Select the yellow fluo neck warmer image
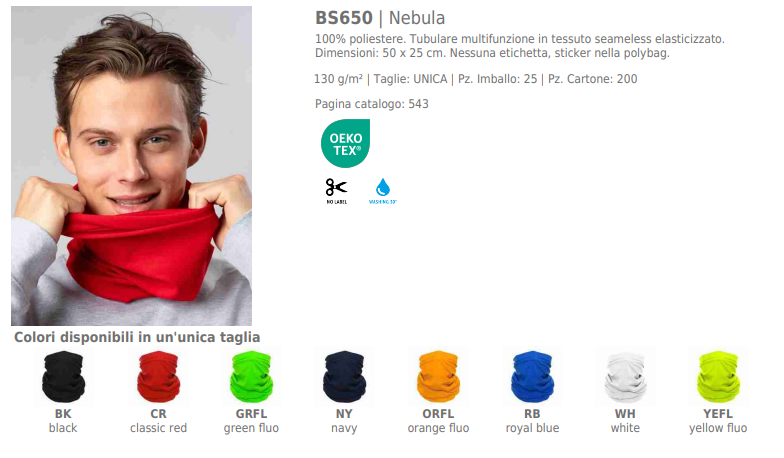The height and width of the screenshot is (458, 784). click(x=718, y=376)
